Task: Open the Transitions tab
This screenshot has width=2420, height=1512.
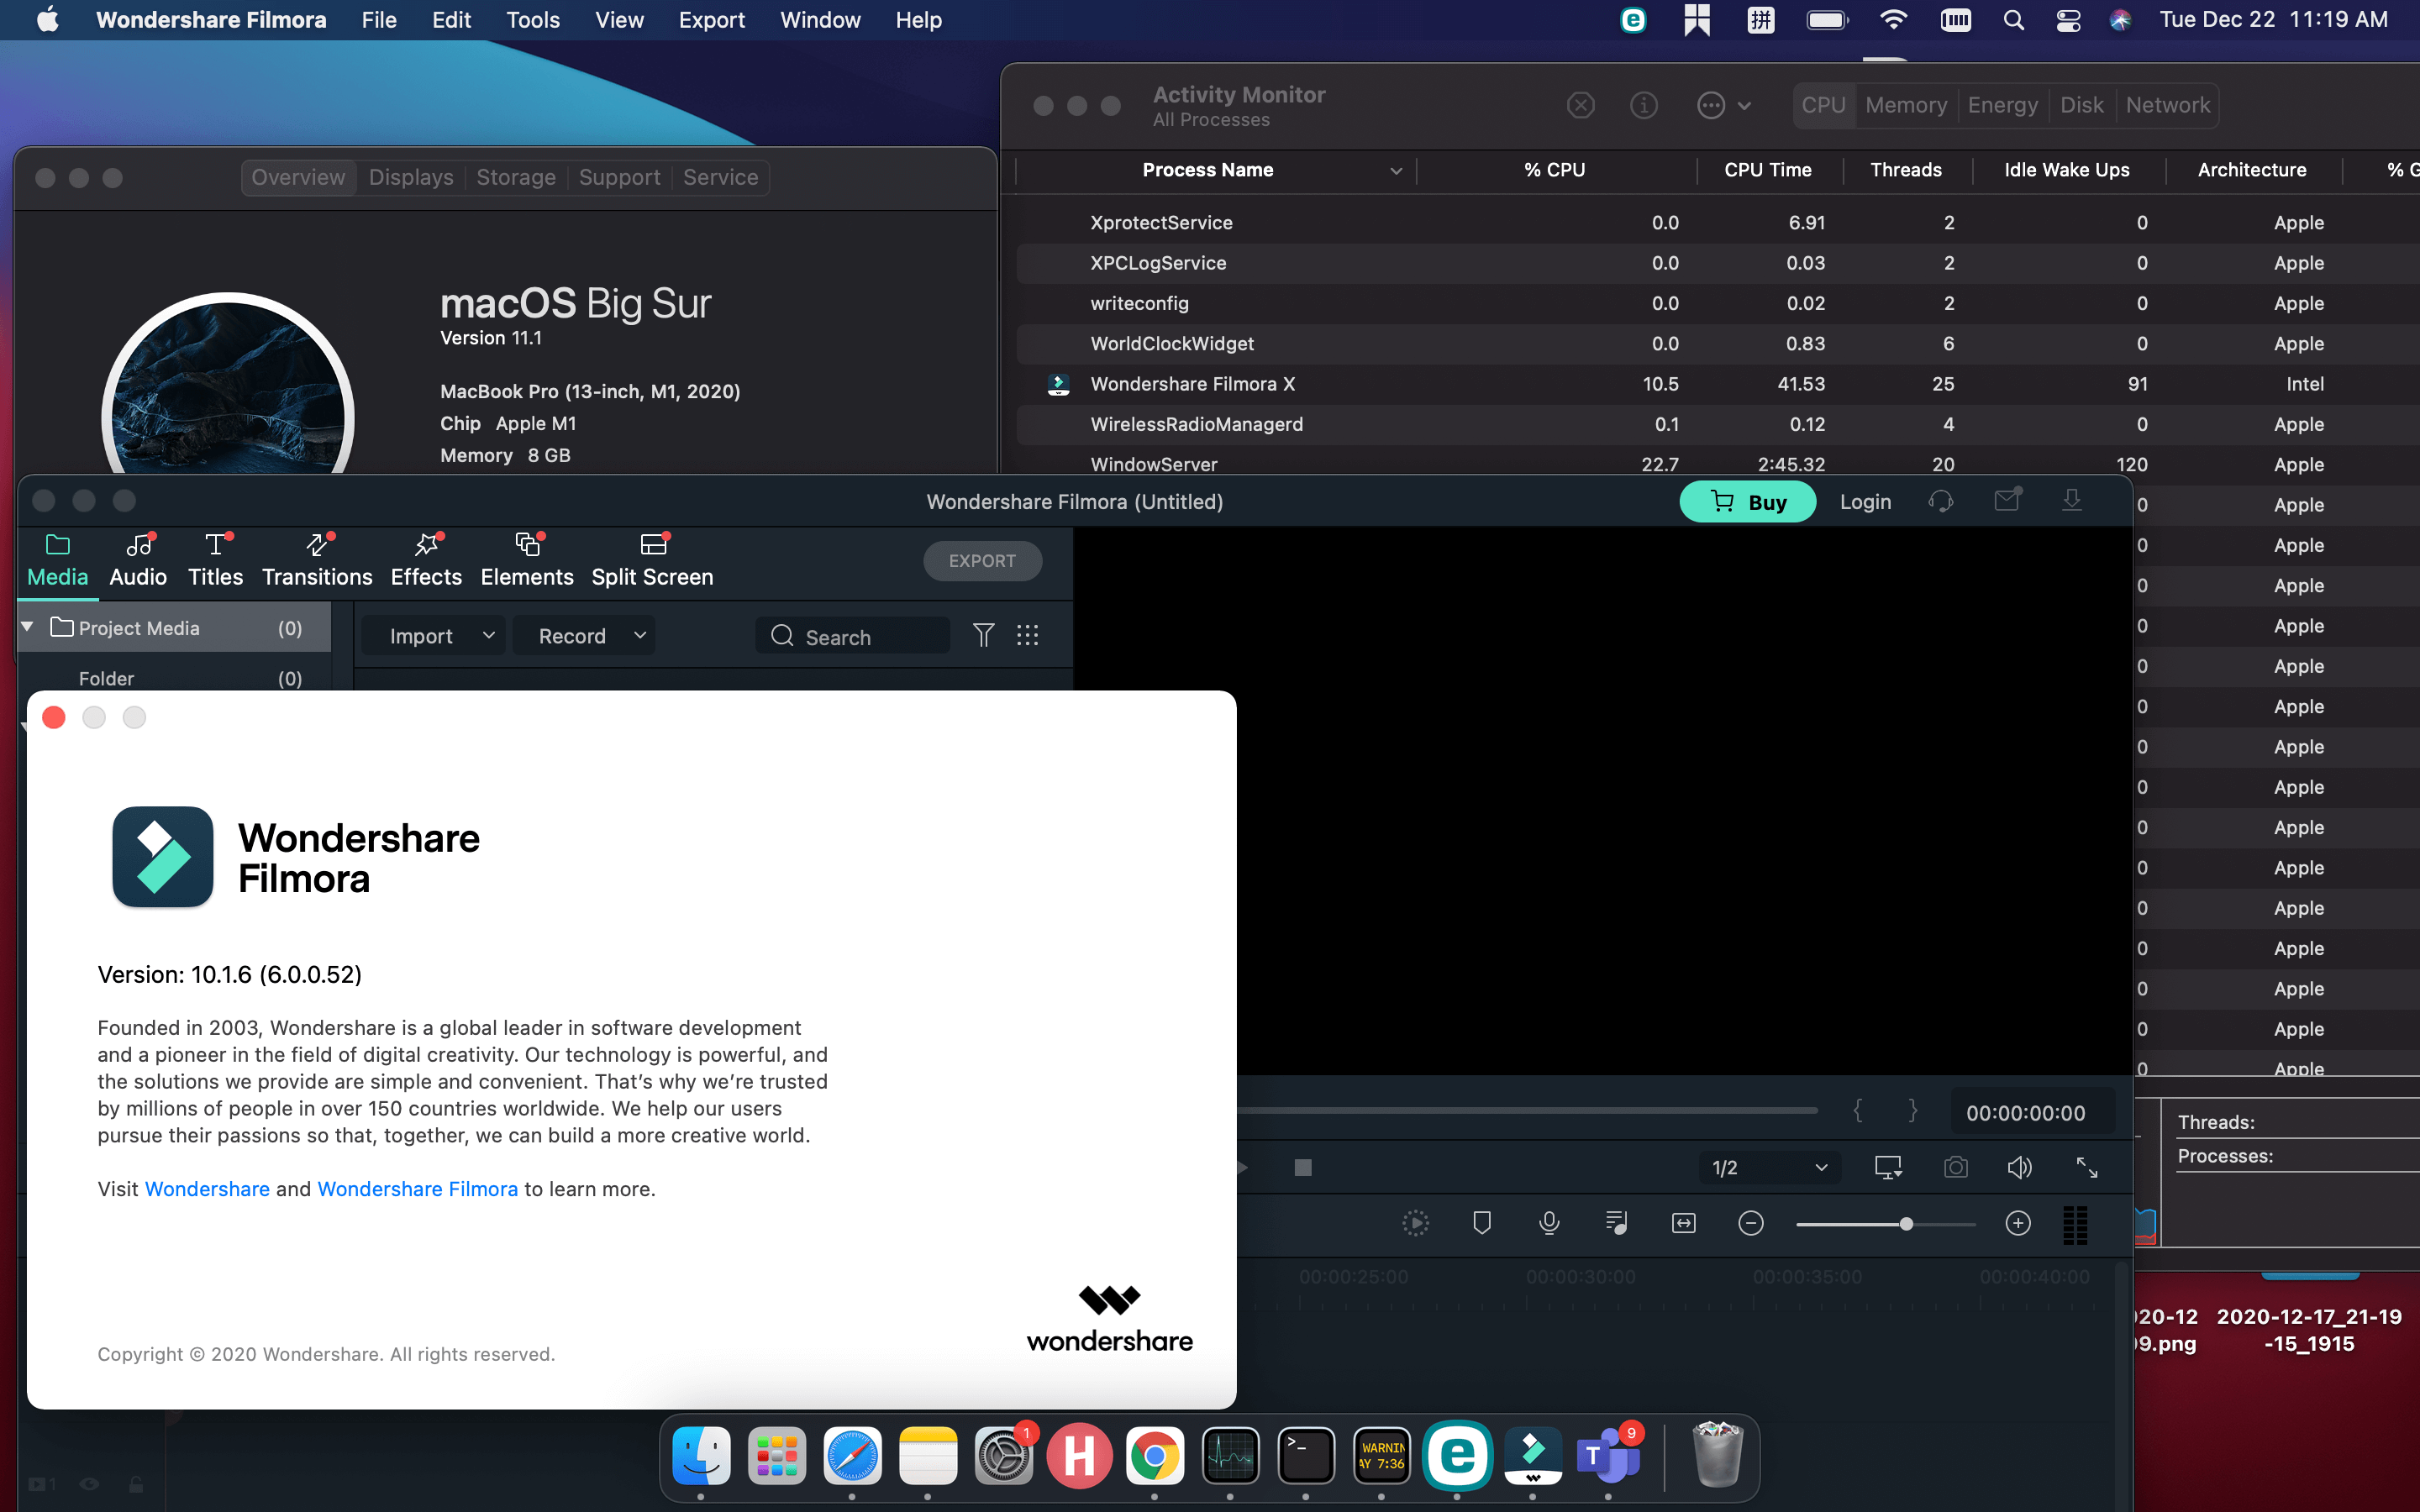Action: [x=317, y=560]
